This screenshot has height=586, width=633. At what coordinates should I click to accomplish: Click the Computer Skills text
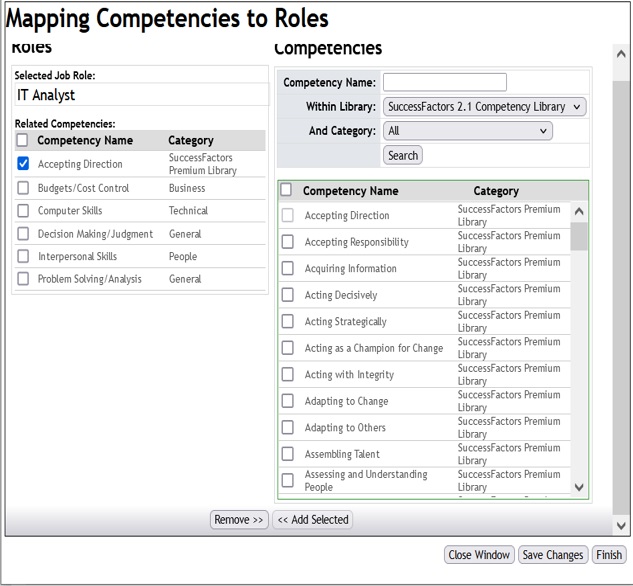[x=70, y=211]
